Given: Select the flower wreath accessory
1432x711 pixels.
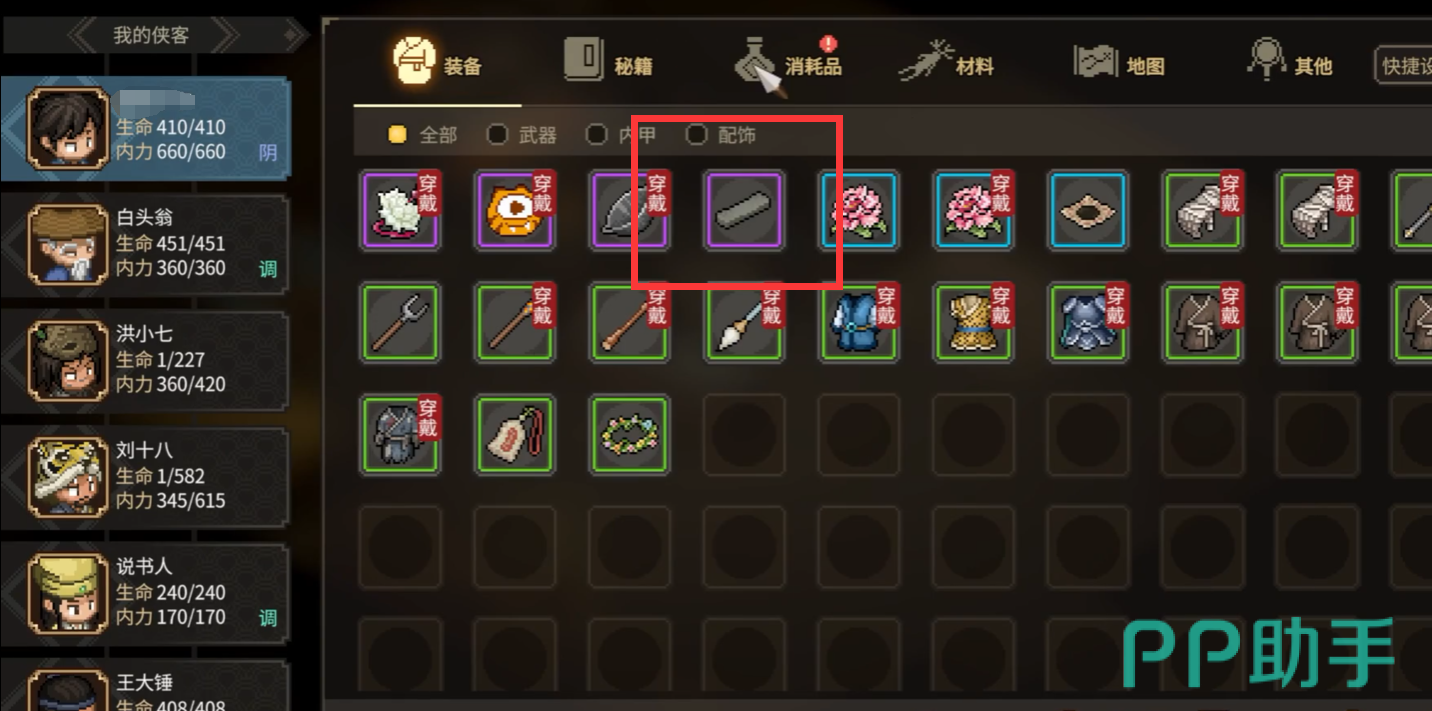Looking at the screenshot, I should pos(630,434).
